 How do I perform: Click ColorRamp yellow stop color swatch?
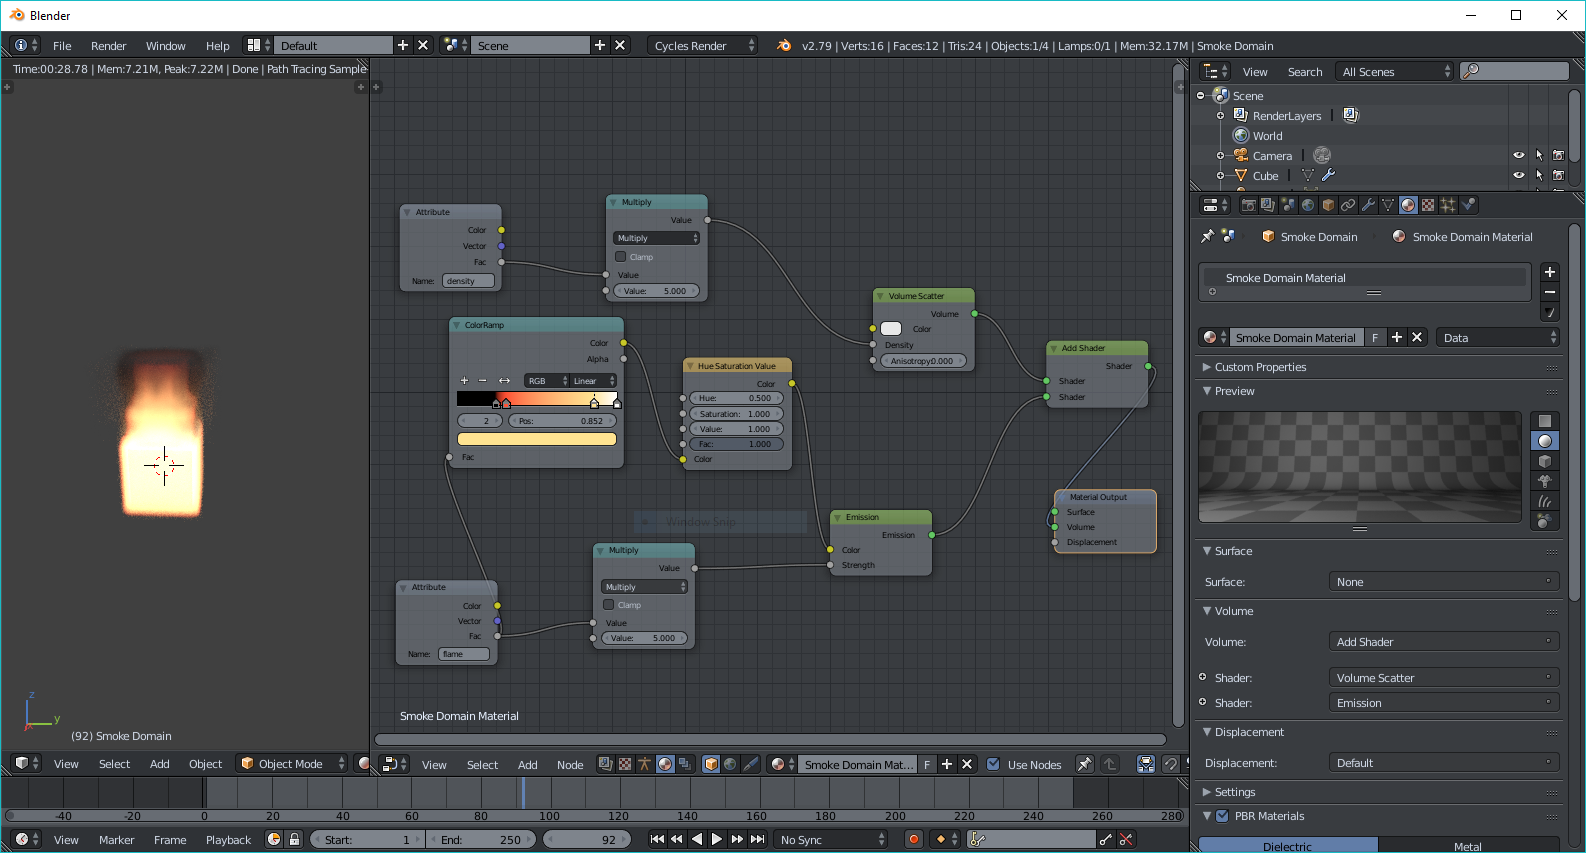537,439
